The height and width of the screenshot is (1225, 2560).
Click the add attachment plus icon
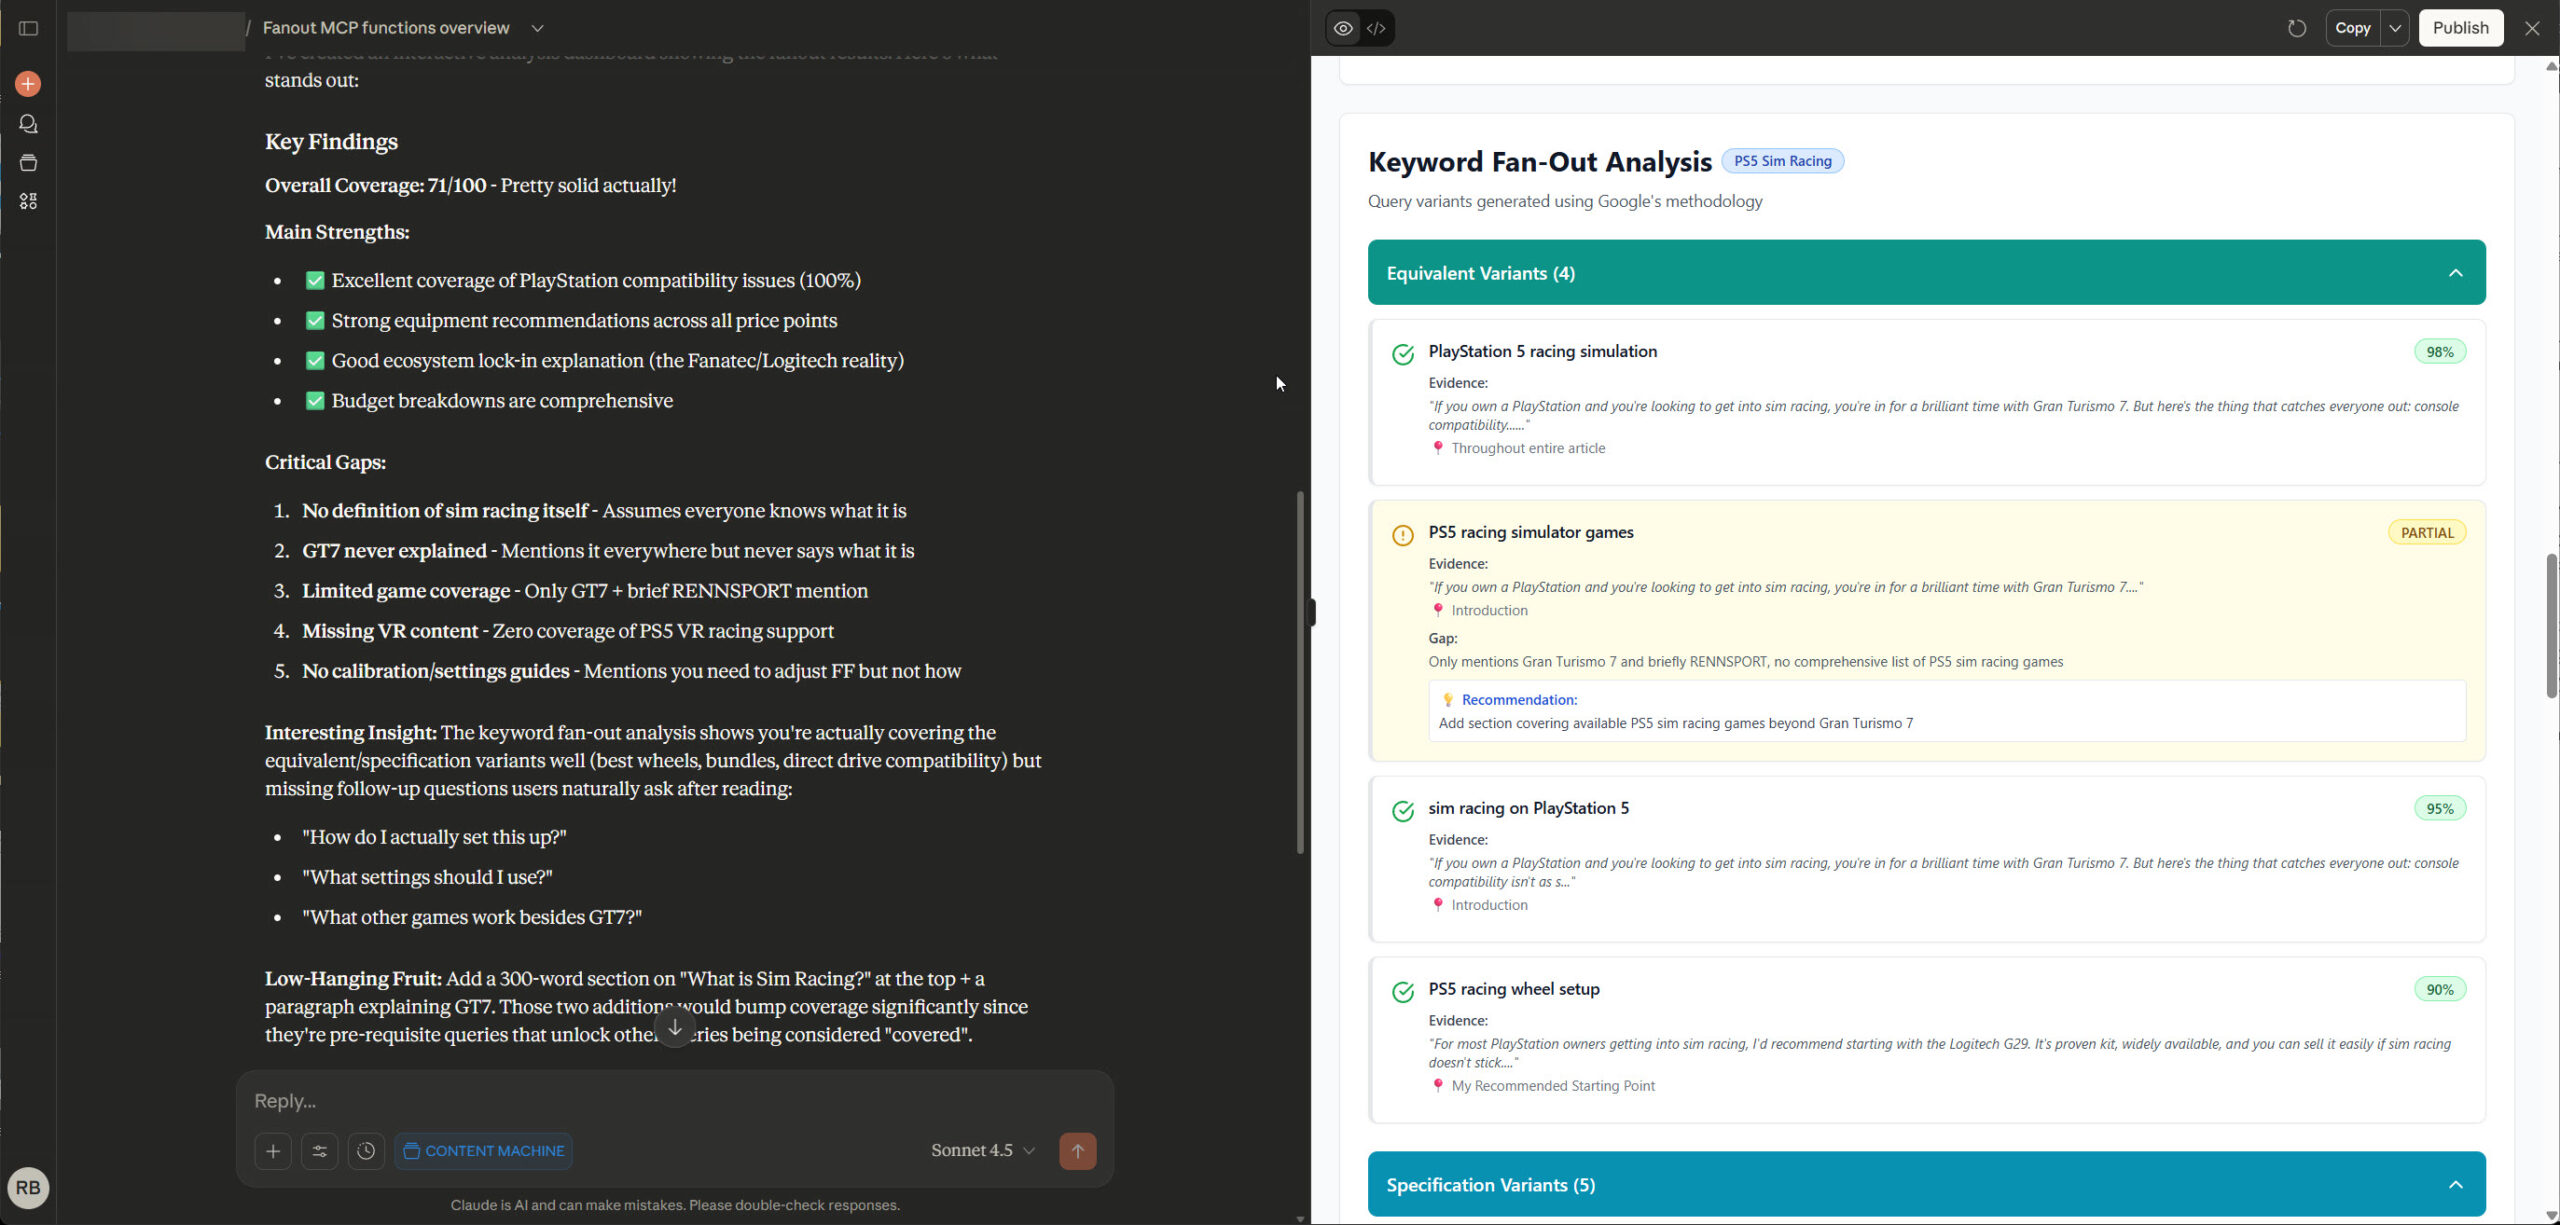click(273, 1151)
